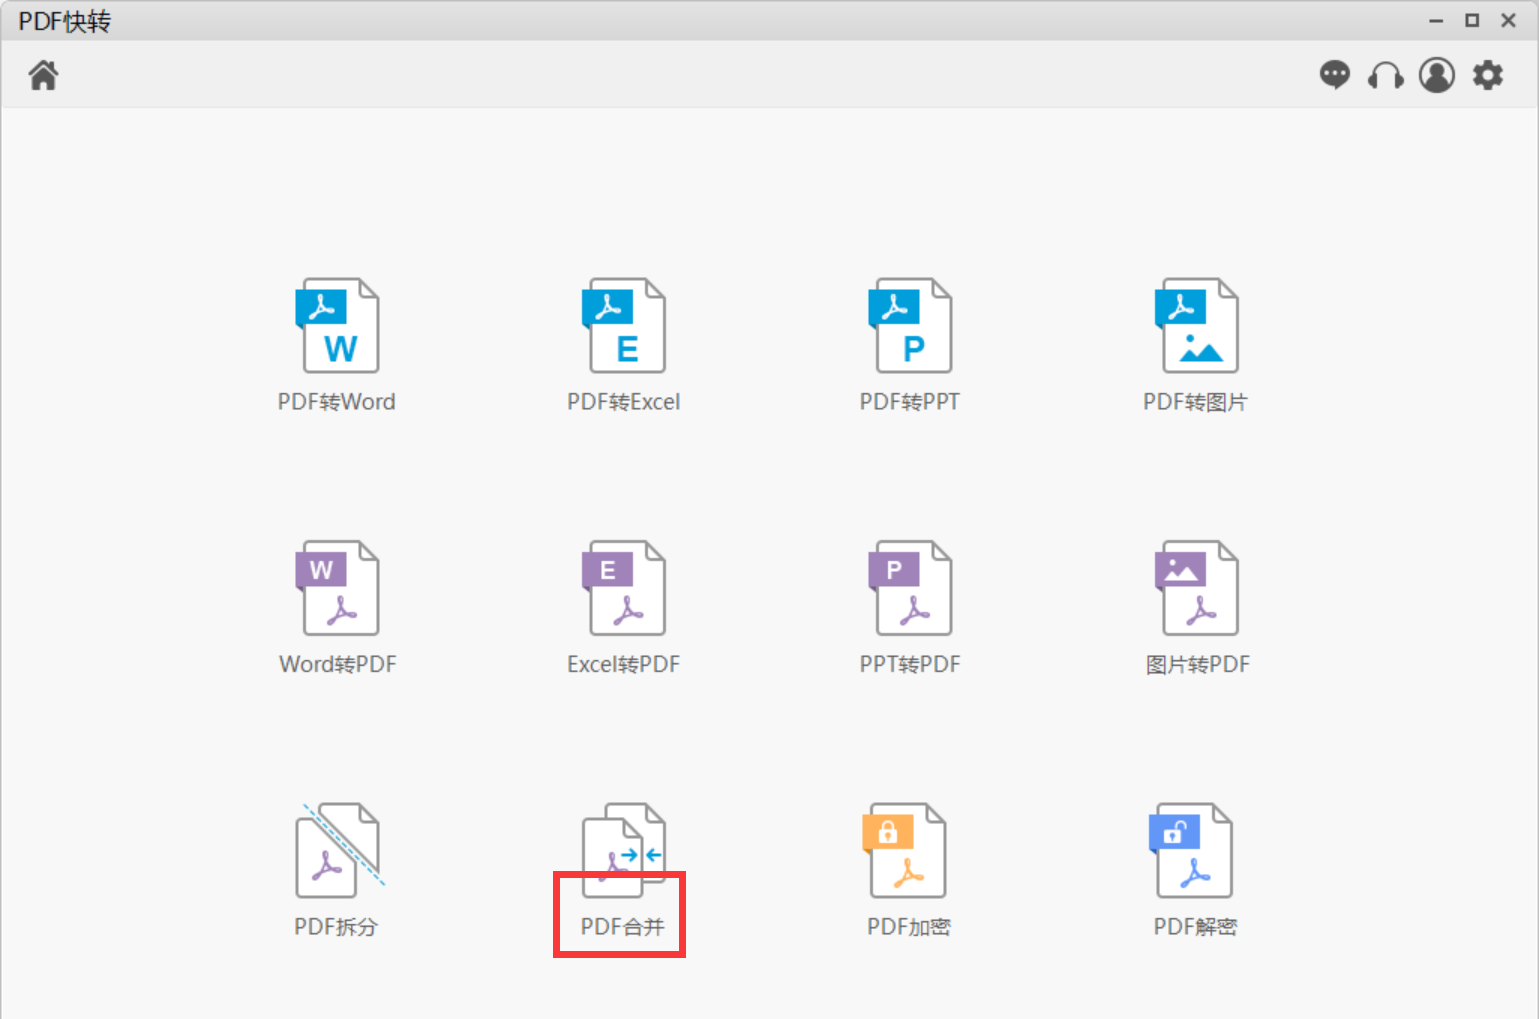
Task: Click the PDF合并 merge icon
Action: (624, 848)
